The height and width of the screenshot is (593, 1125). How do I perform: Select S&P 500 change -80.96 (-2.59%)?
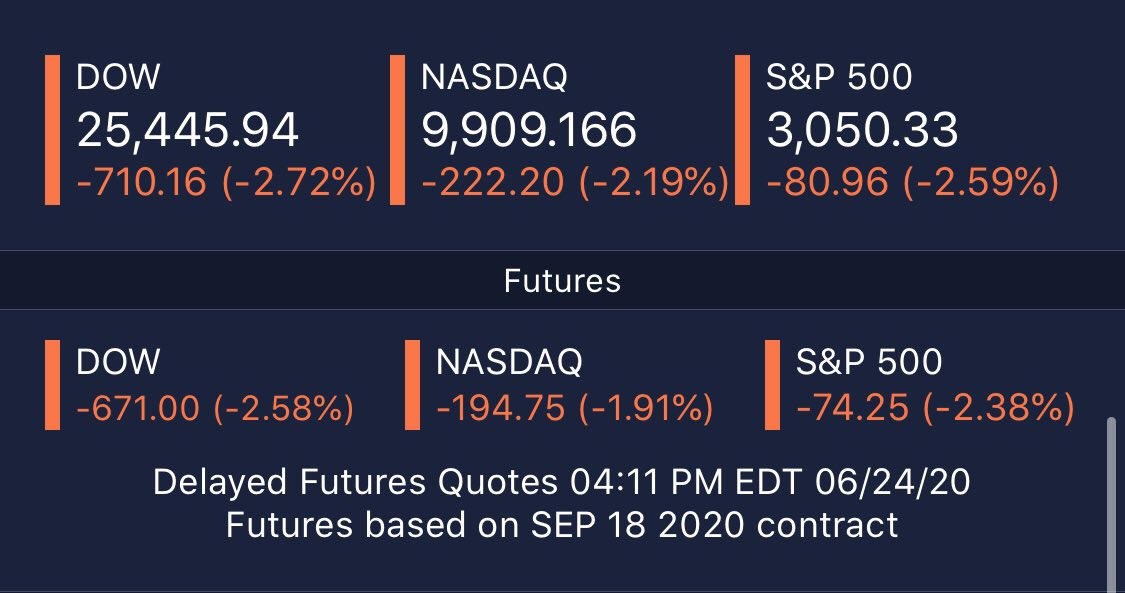[912, 182]
